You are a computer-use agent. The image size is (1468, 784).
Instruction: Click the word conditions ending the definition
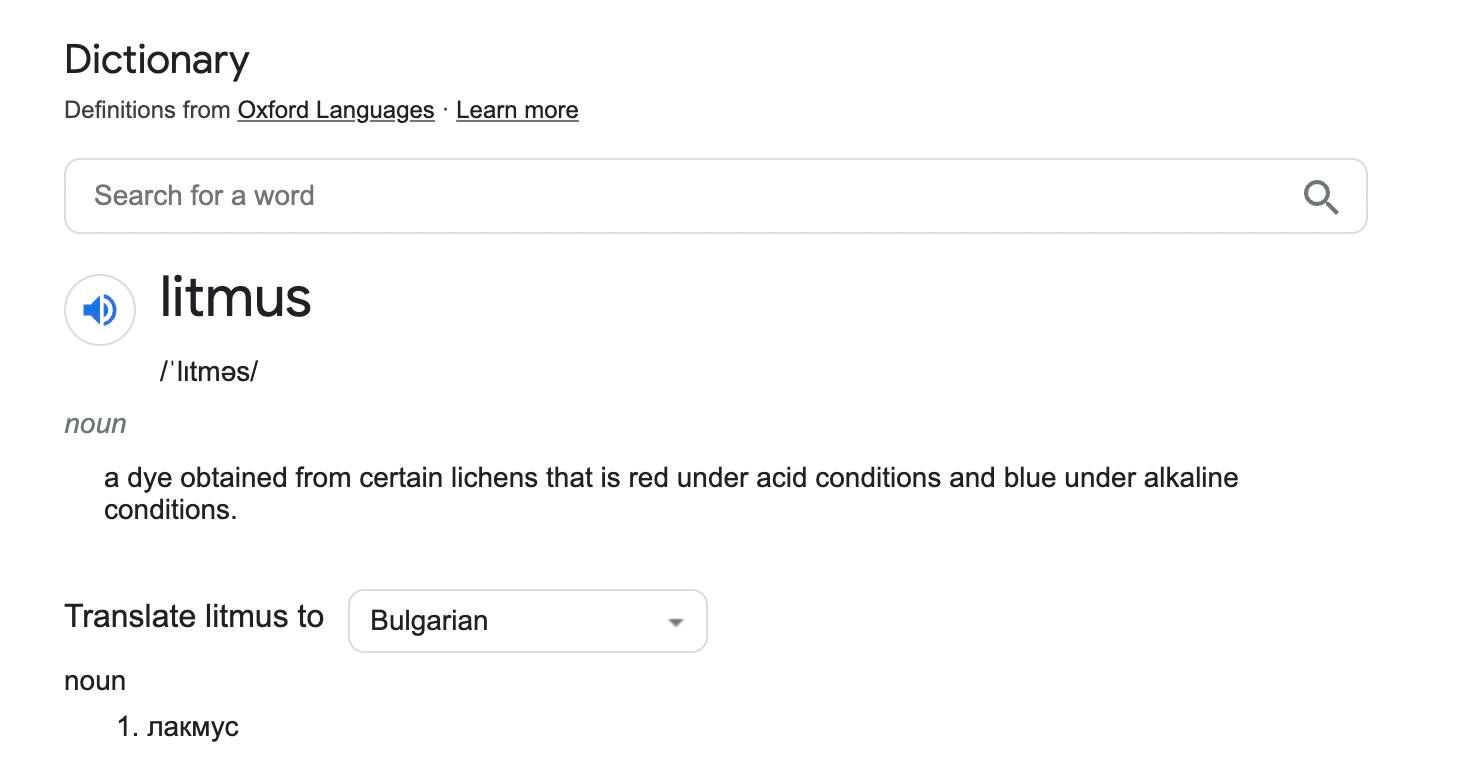pyautogui.click(x=170, y=510)
